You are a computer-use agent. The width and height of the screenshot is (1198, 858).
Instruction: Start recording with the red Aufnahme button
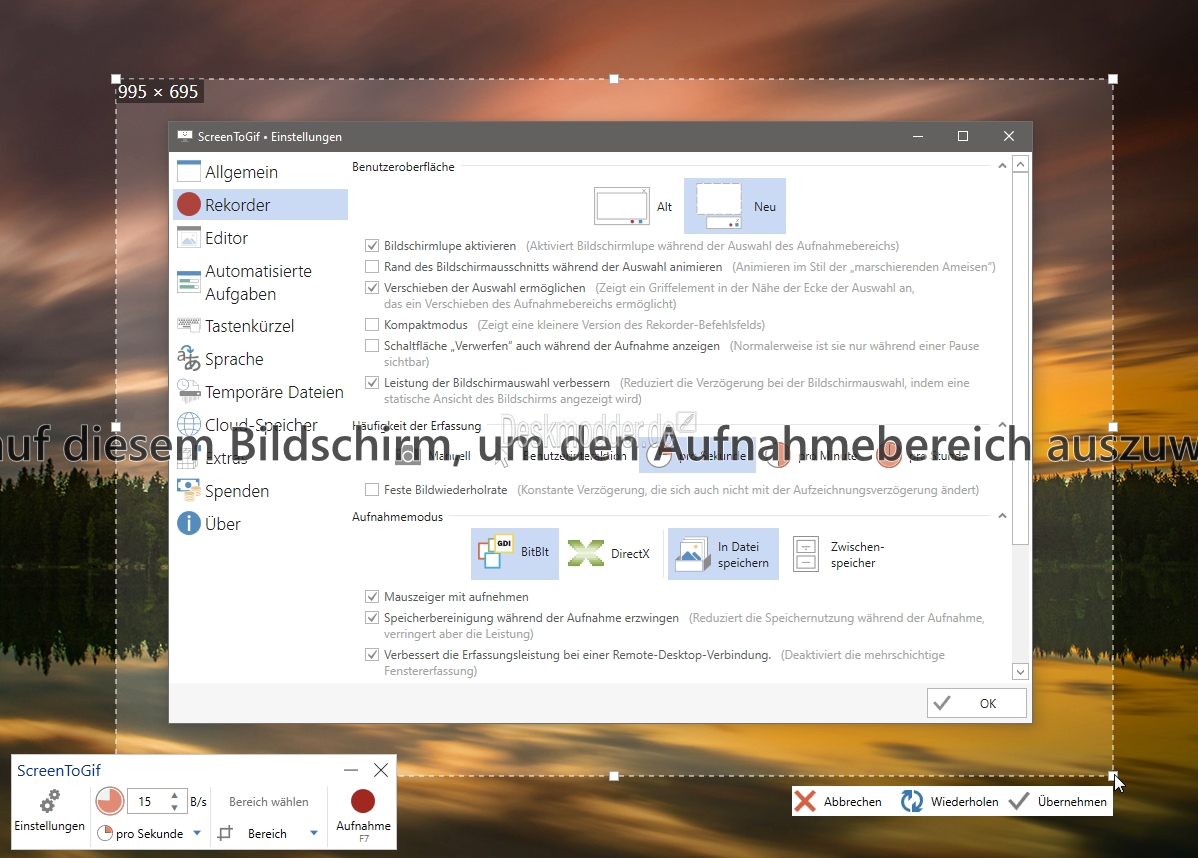coord(363,816)
